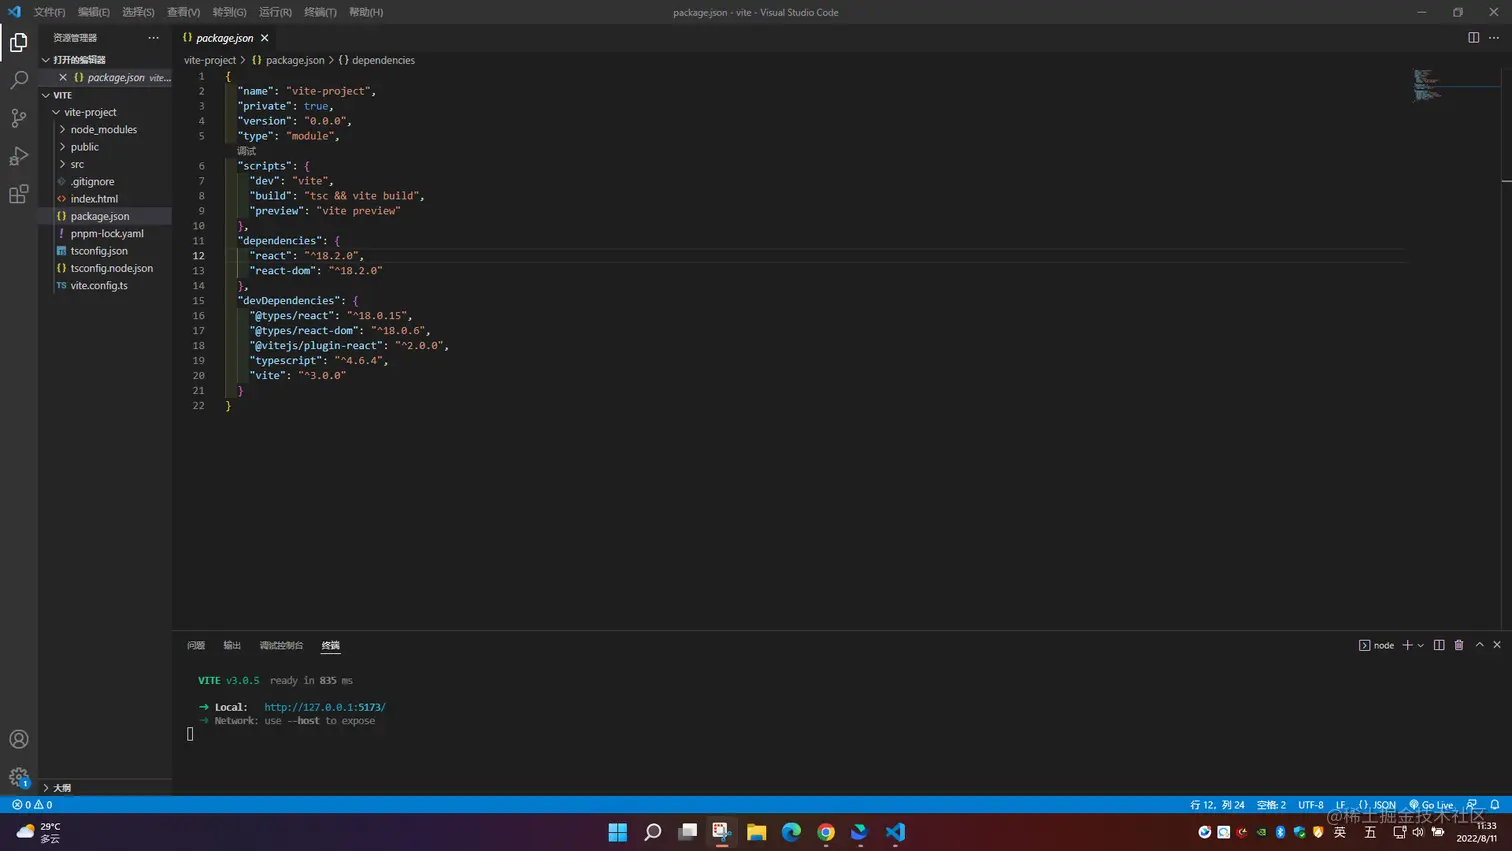Open the tsconfig.json file
Viewport: 1512px width, 851px height.
pos(105,251)
